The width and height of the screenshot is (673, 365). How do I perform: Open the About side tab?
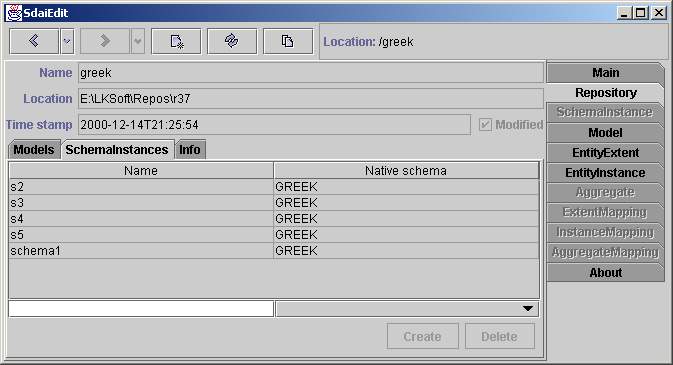point(605,273)
